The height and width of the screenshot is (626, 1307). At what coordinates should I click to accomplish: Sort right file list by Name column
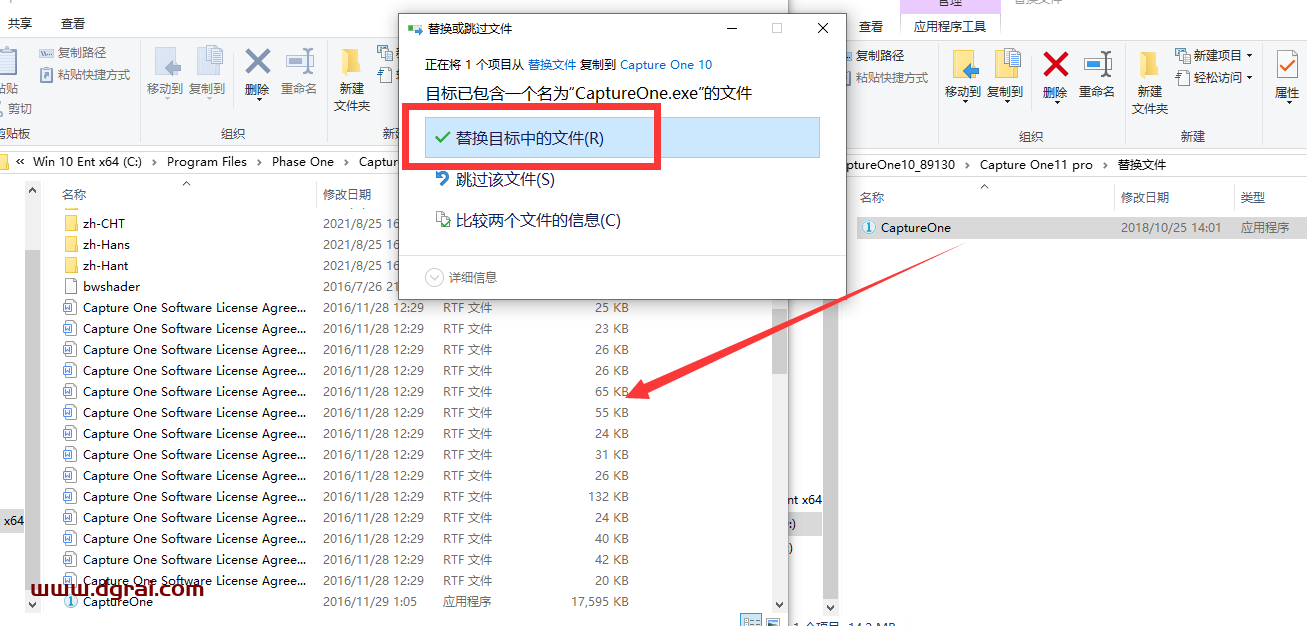pos(872,197)
